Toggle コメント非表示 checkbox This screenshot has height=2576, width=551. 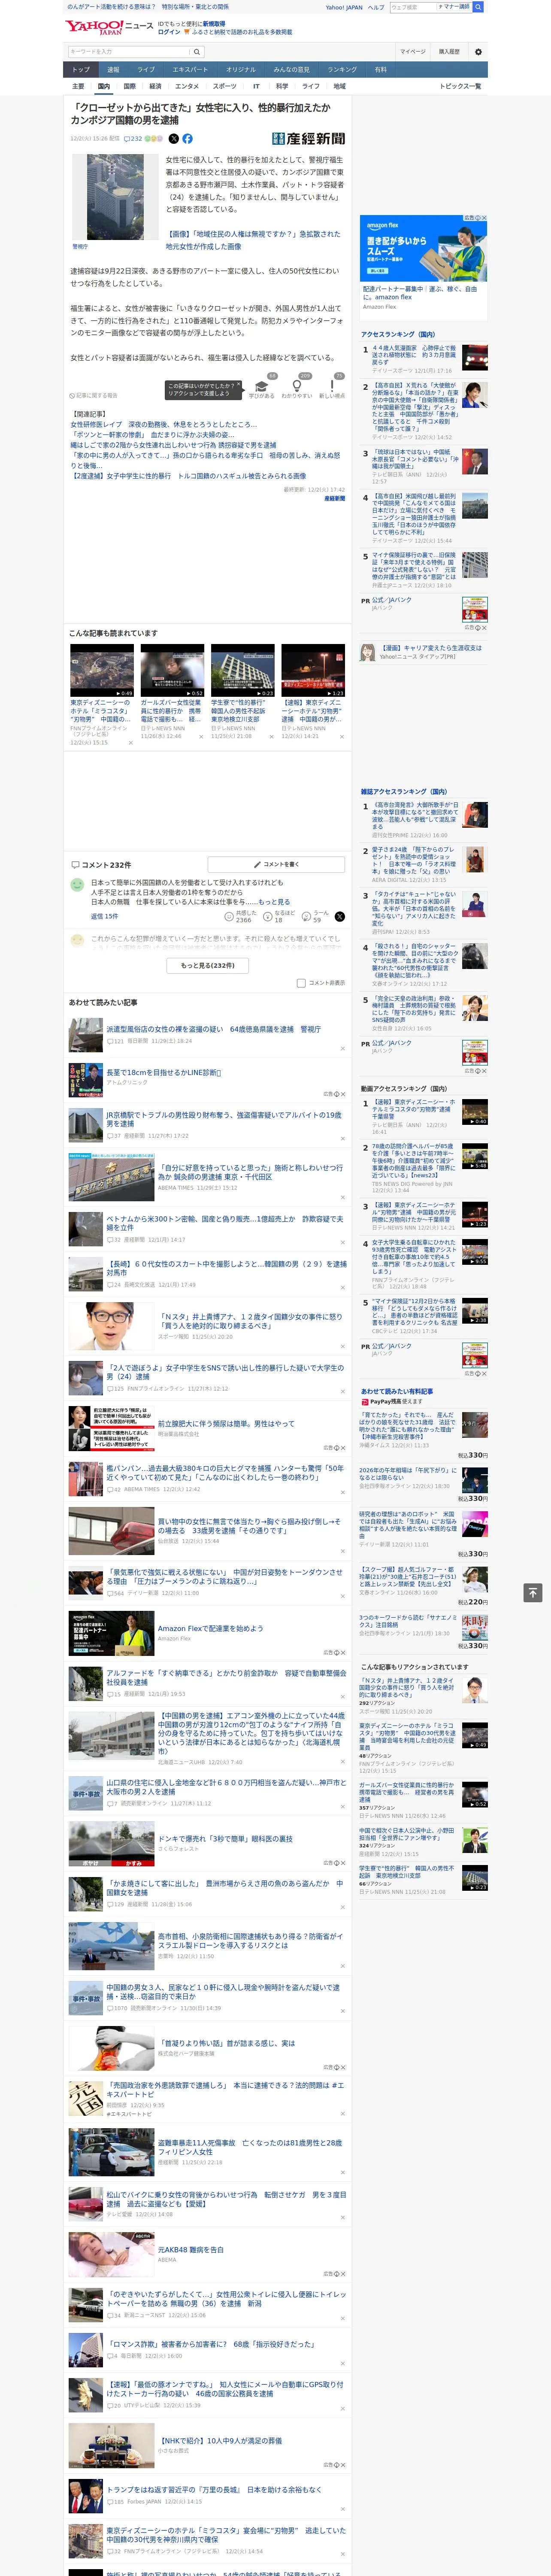tap(301, 983)
